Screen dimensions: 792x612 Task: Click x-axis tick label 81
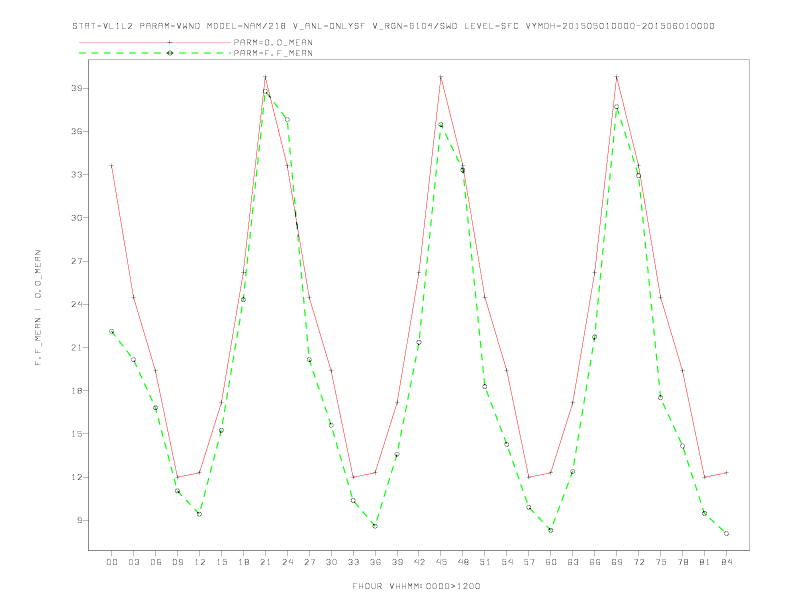pos(705,562)
